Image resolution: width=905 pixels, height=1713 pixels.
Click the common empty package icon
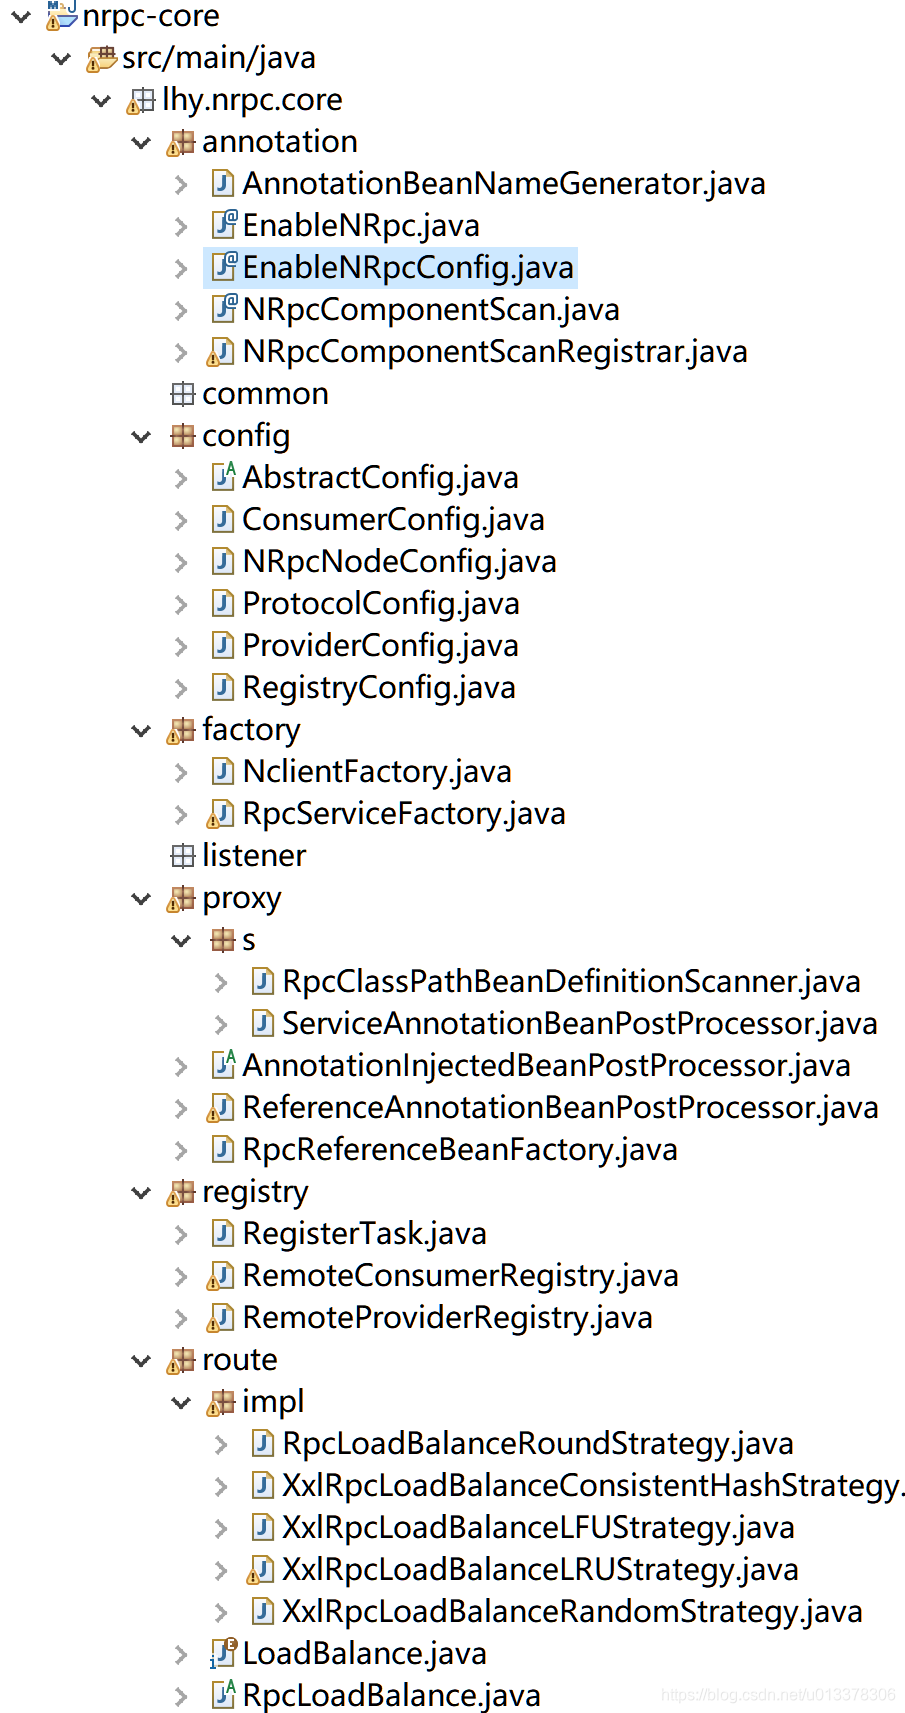click(182, 394)
